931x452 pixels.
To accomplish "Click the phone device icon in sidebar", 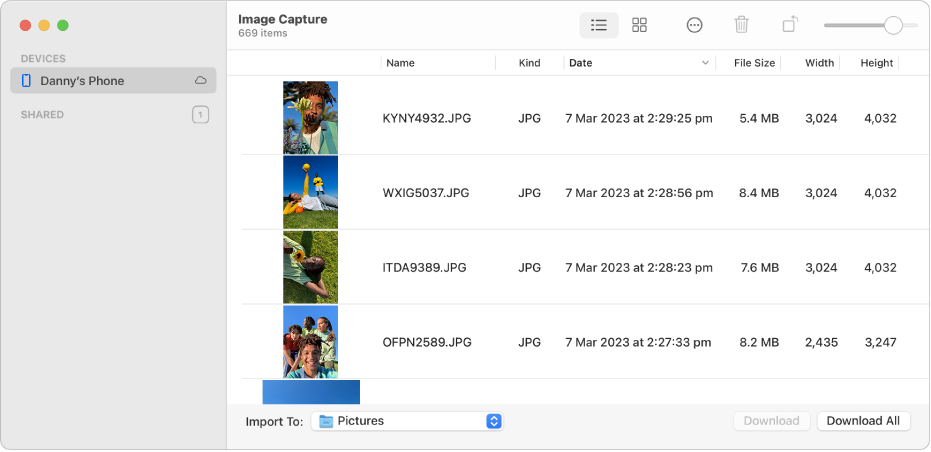I will (26, 80).
